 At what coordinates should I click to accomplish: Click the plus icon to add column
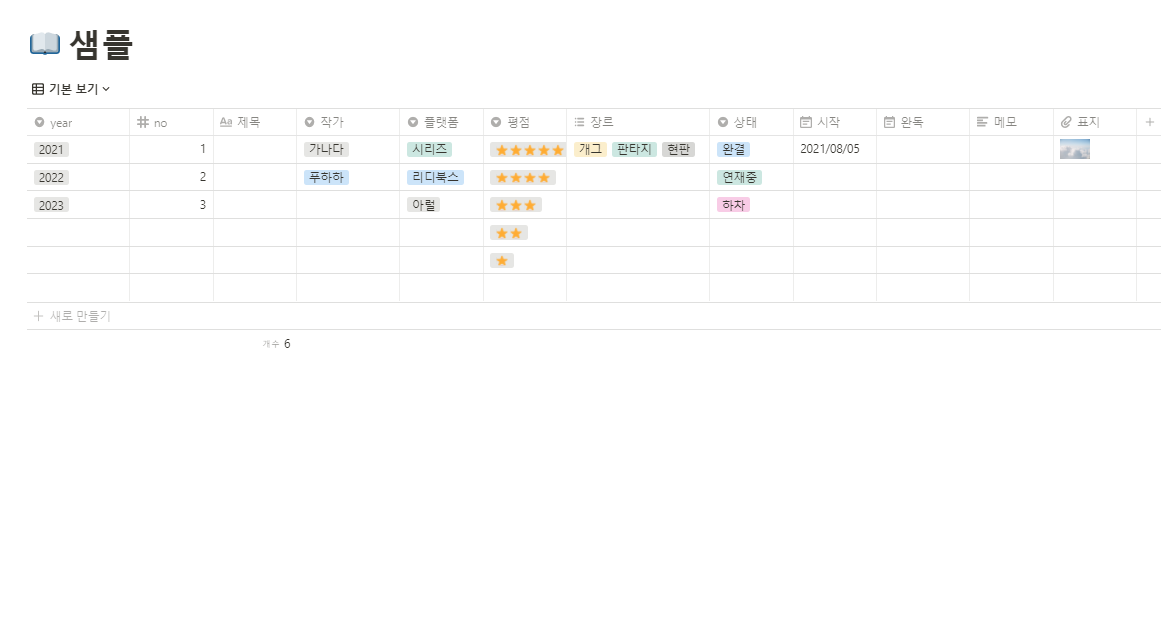tap(1148, 122)
